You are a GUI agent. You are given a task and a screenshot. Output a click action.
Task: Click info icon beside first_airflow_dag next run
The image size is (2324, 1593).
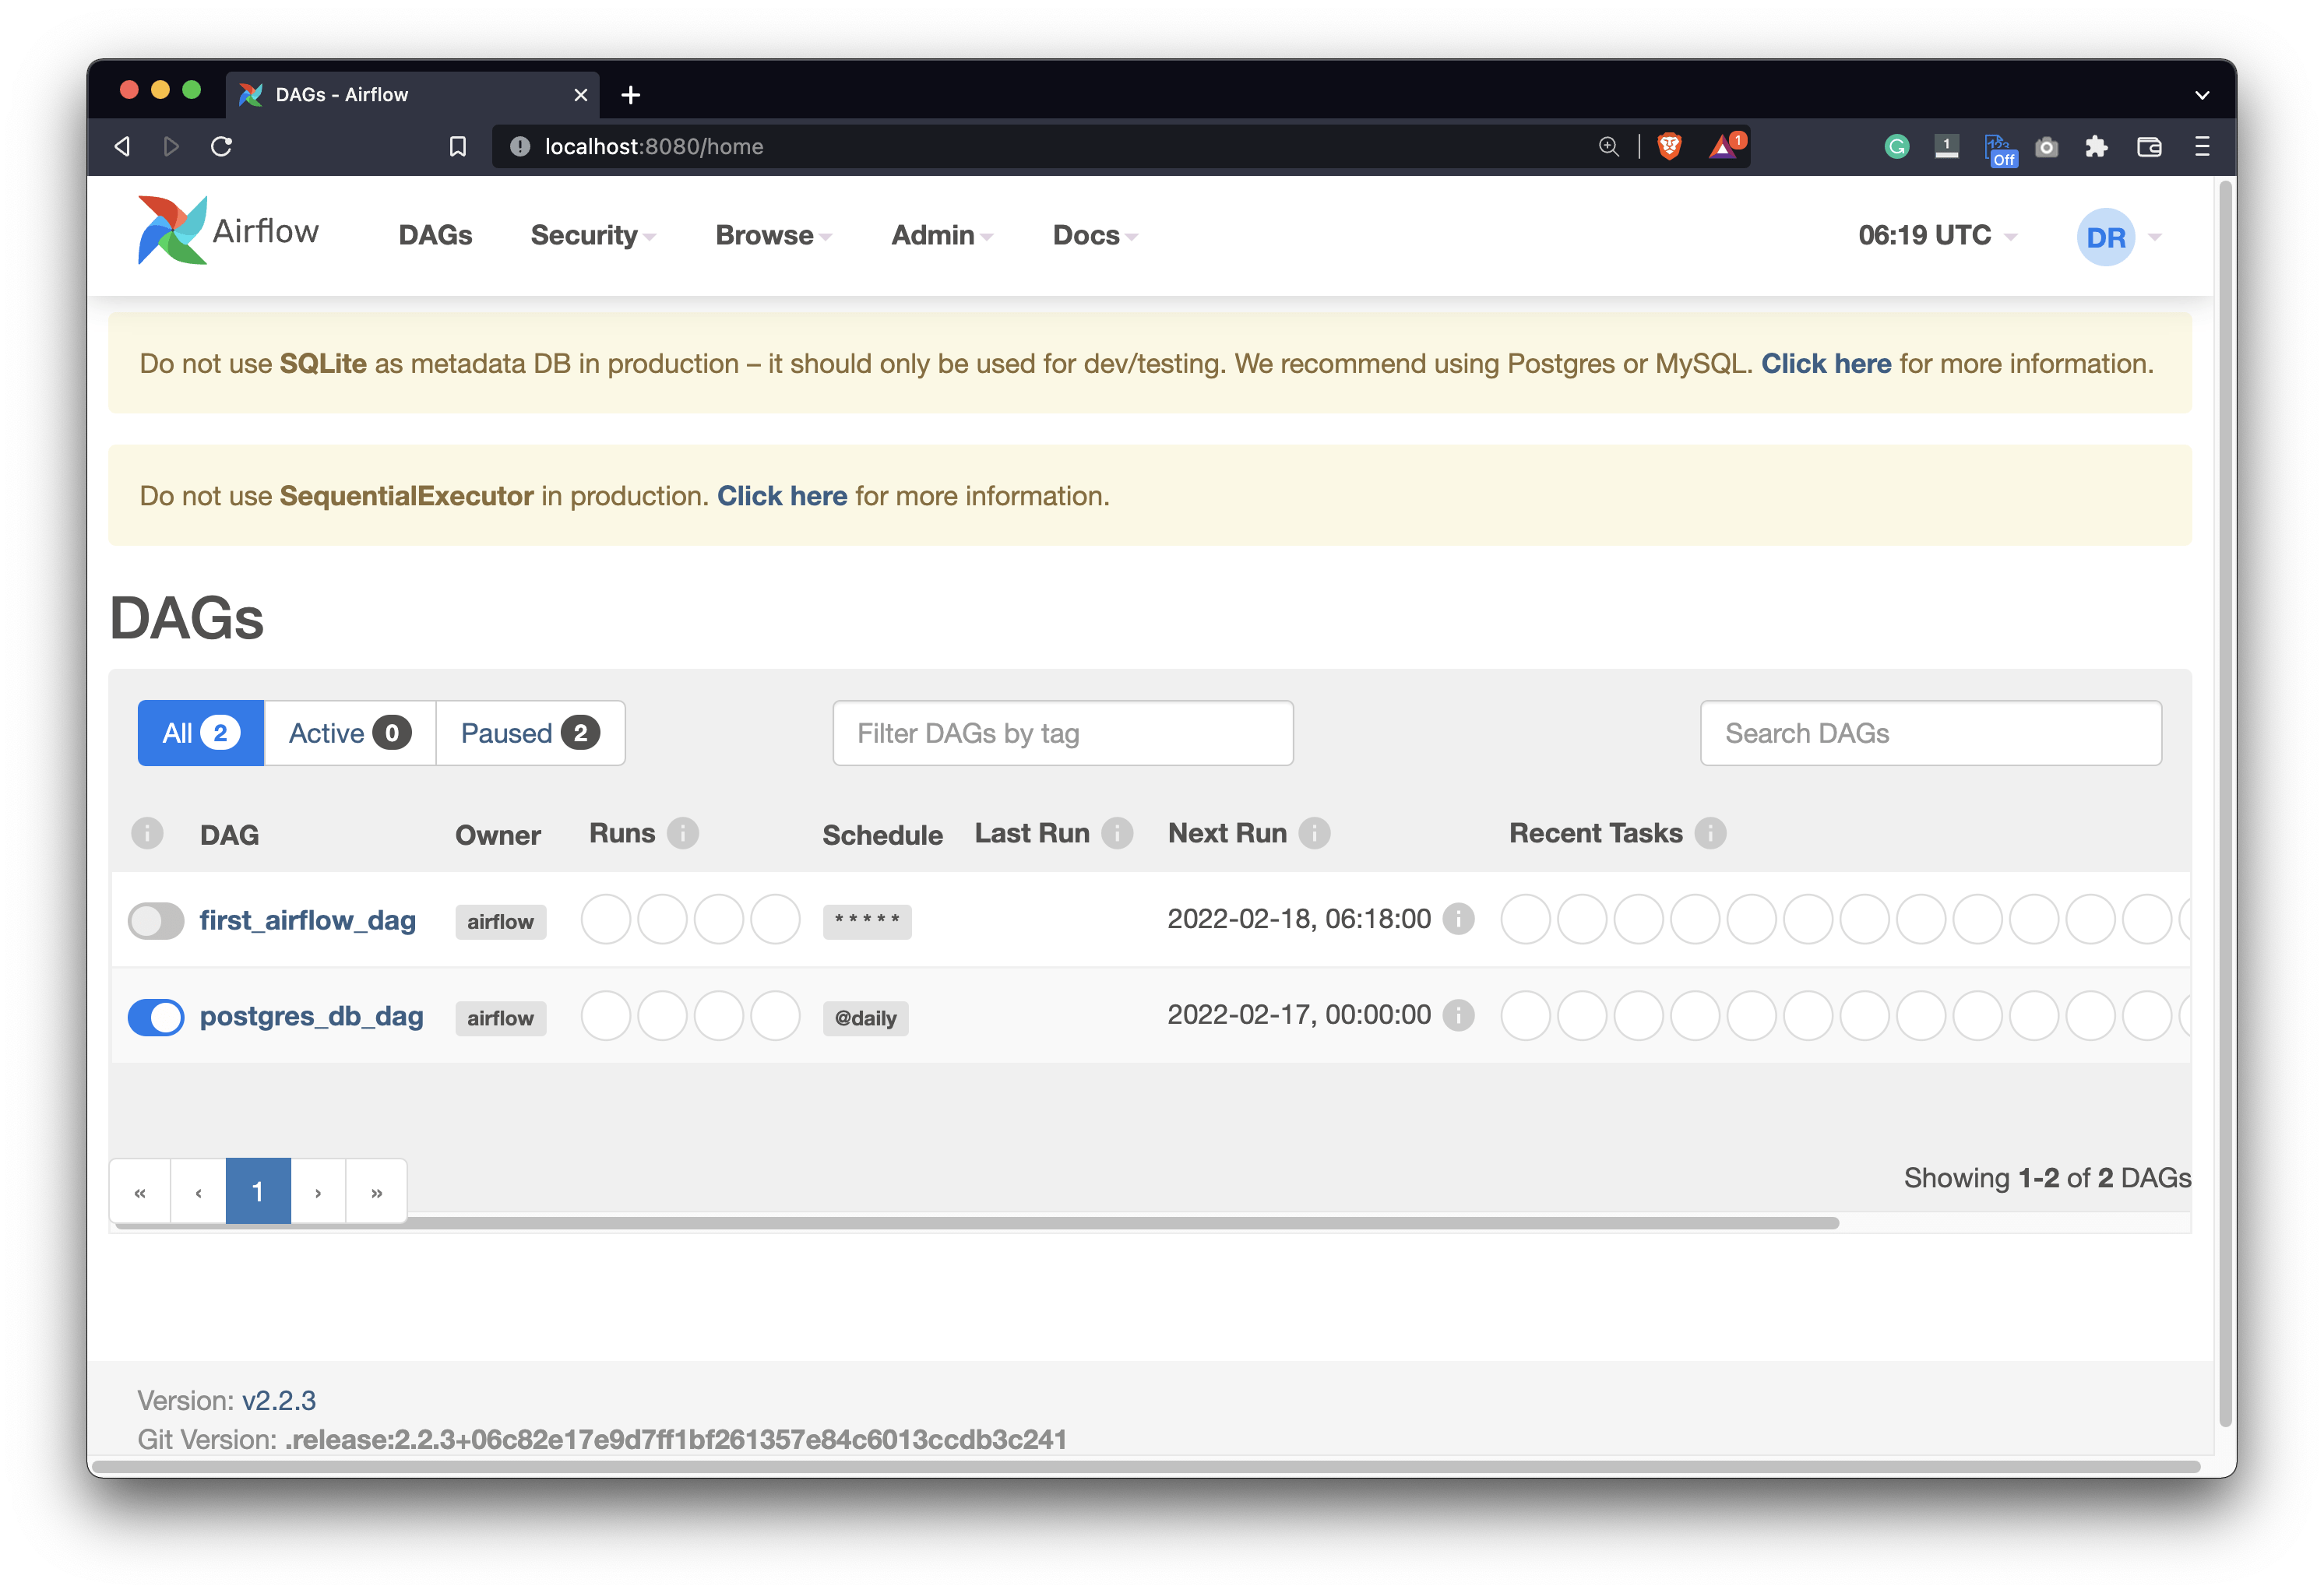(1458, 919)
